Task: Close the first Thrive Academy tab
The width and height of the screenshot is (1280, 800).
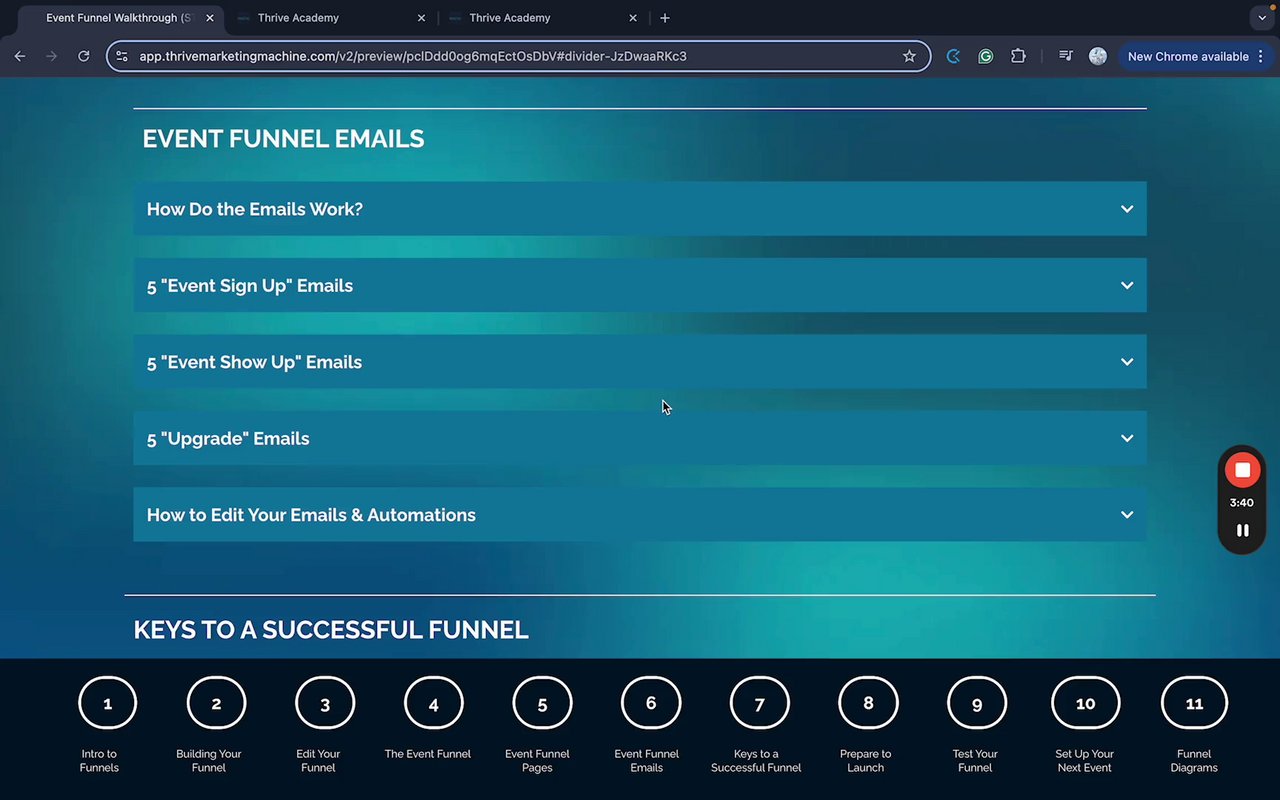Action: pyautogui.click(x=421, y=18)
